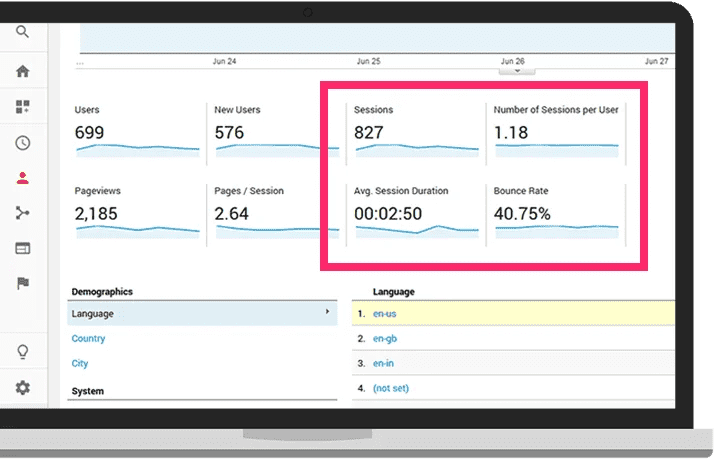
Task: Open the en-in language link
Action: coord(385,363)
